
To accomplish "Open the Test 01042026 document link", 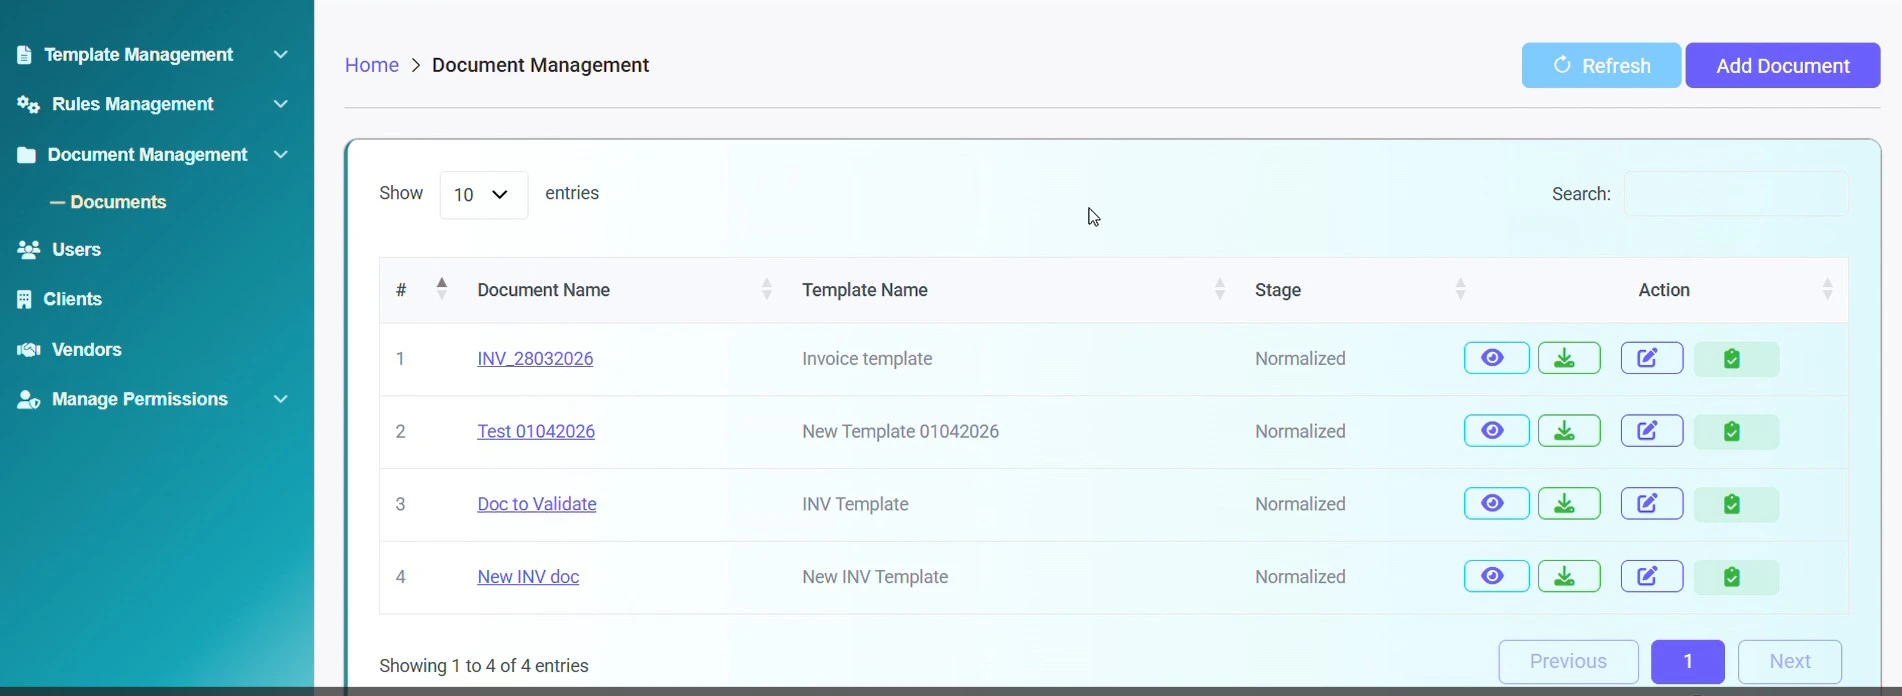I will [x=536, y=431].
